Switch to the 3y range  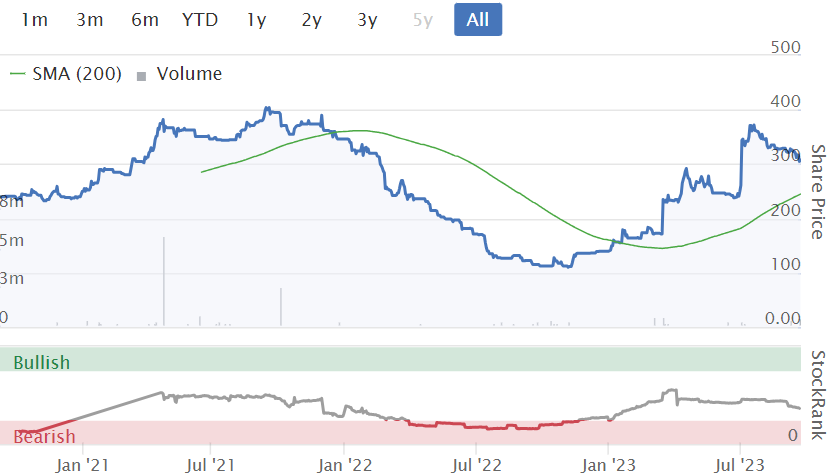(367, 19)
